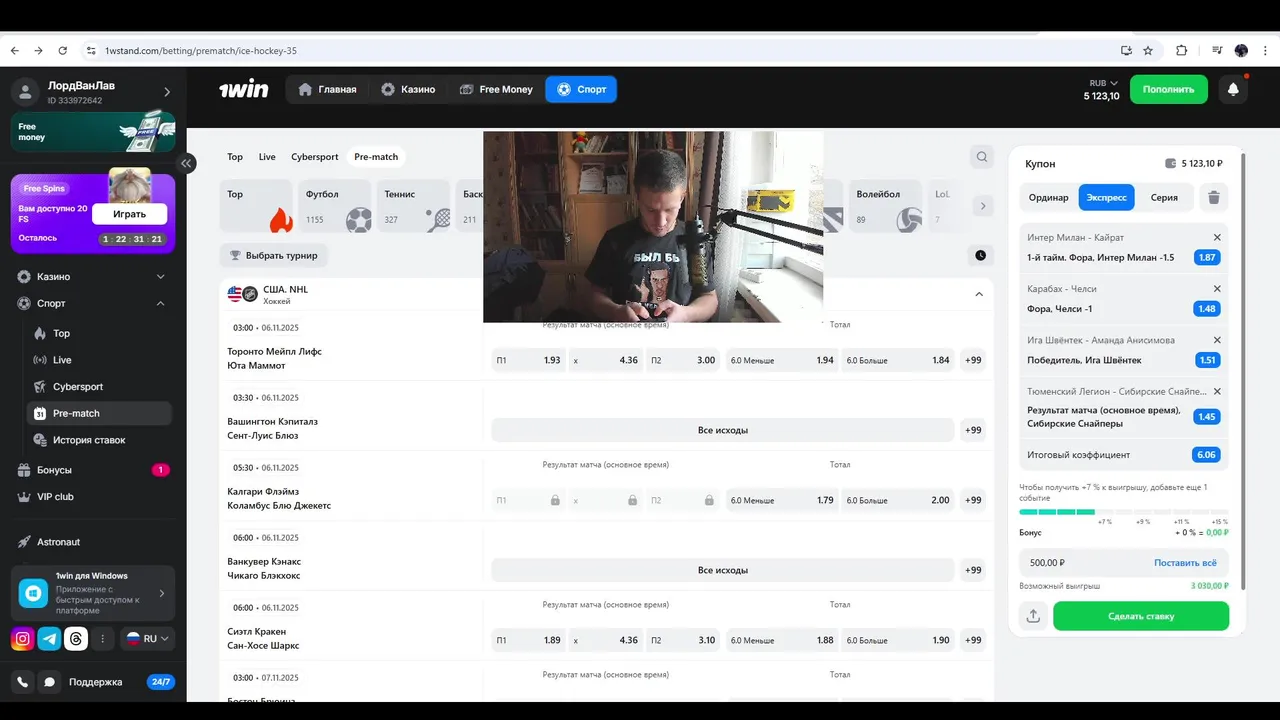
Task: Open more socials three-dot icon
Action: [x=102, y=639]
